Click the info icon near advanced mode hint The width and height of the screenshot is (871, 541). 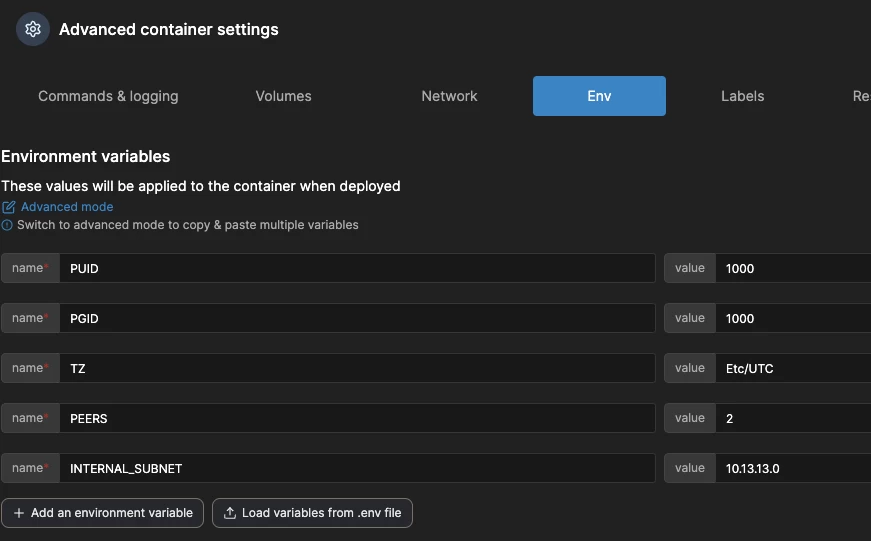8,225
